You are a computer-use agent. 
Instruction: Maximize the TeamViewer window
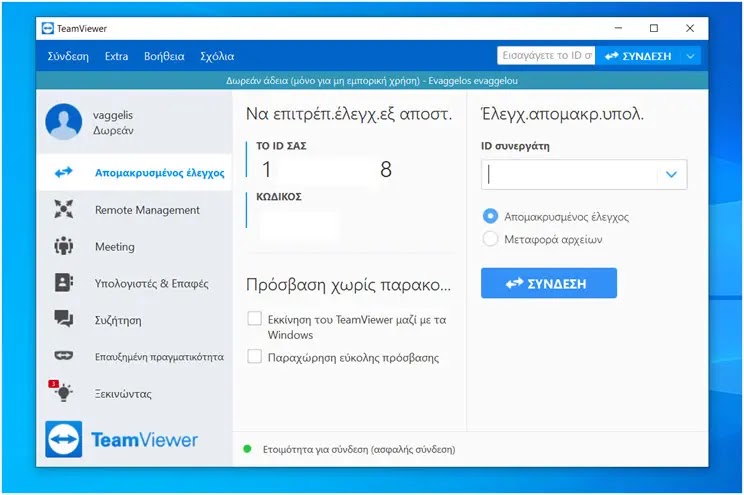point(654,28)
